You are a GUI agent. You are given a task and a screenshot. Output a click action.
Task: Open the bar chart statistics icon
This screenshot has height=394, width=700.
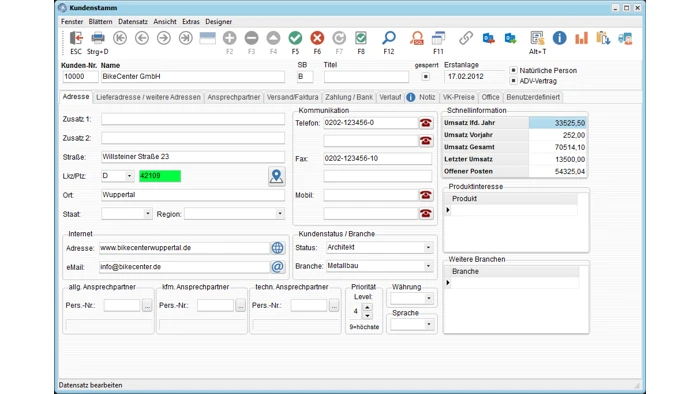pos(581,38)
